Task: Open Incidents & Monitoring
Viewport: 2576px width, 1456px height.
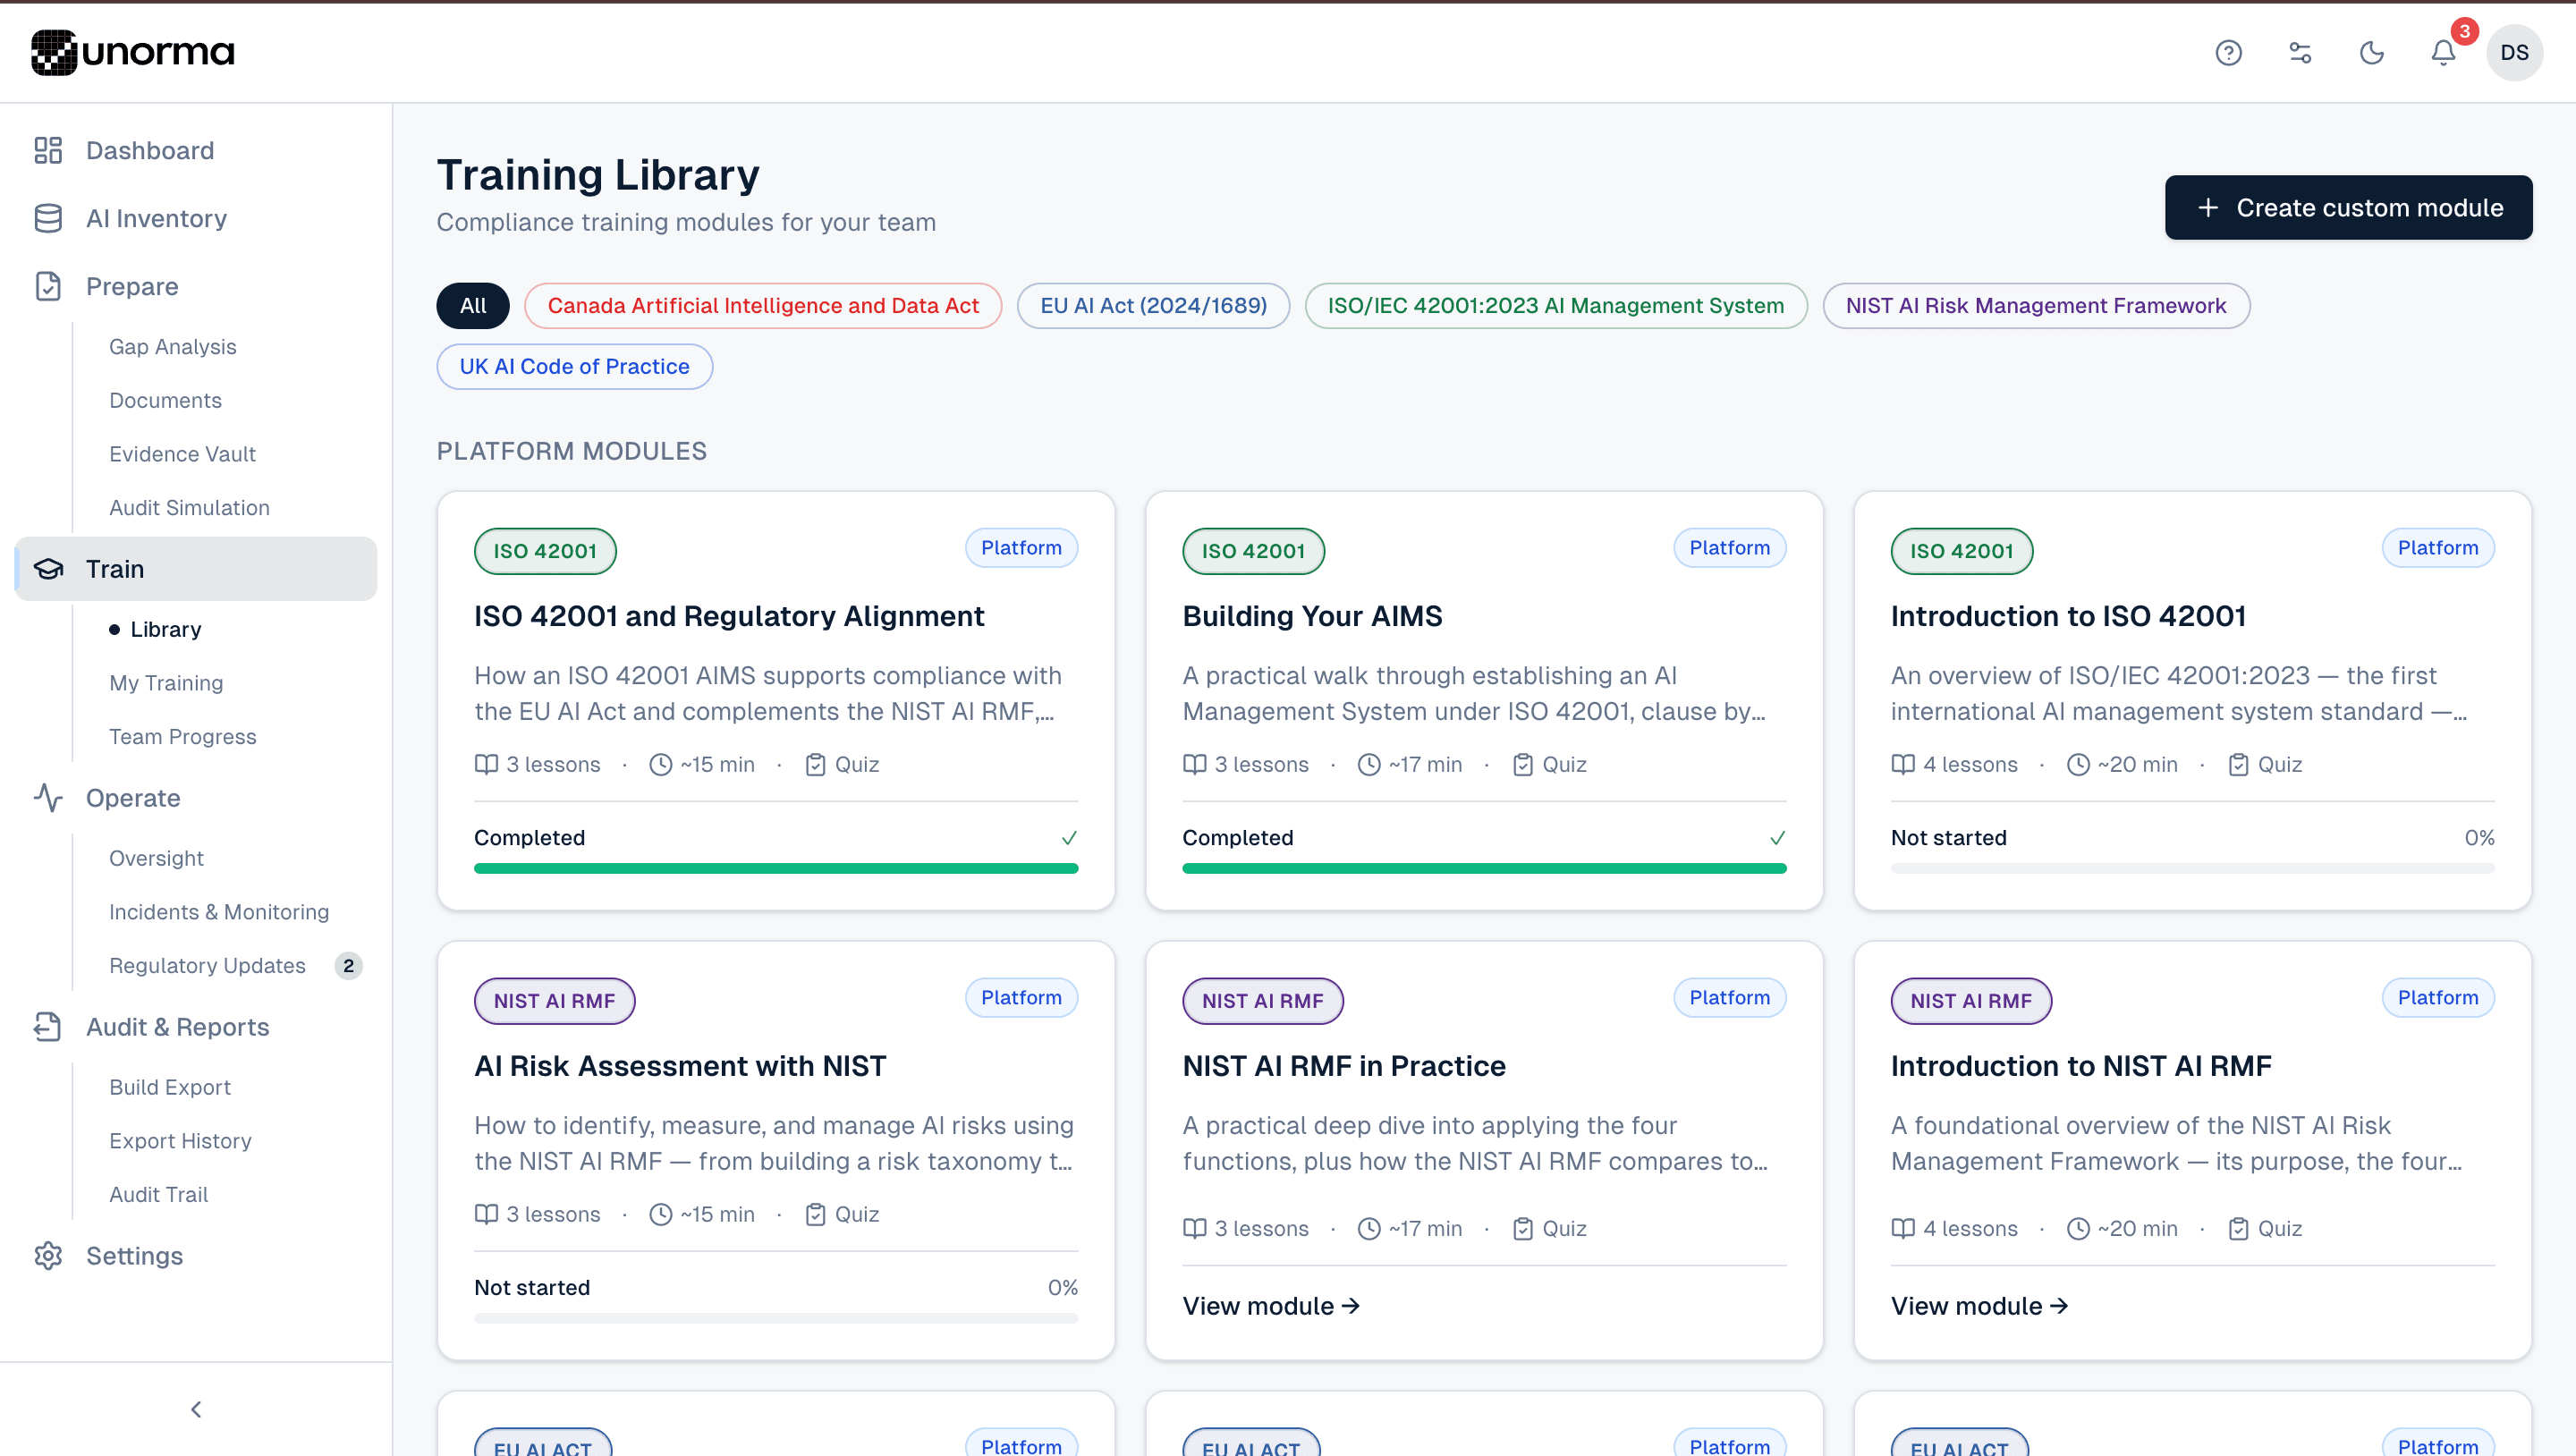Action: click(x=219, y=912)
